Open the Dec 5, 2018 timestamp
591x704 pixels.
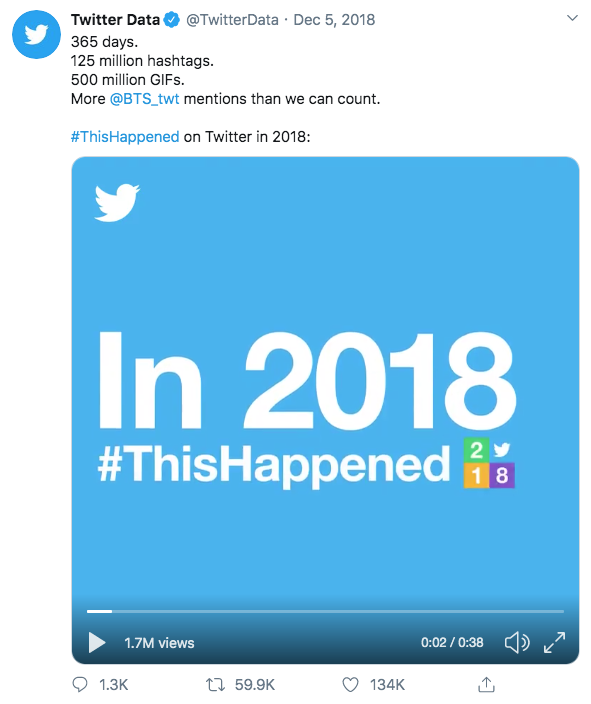point(334,20)
